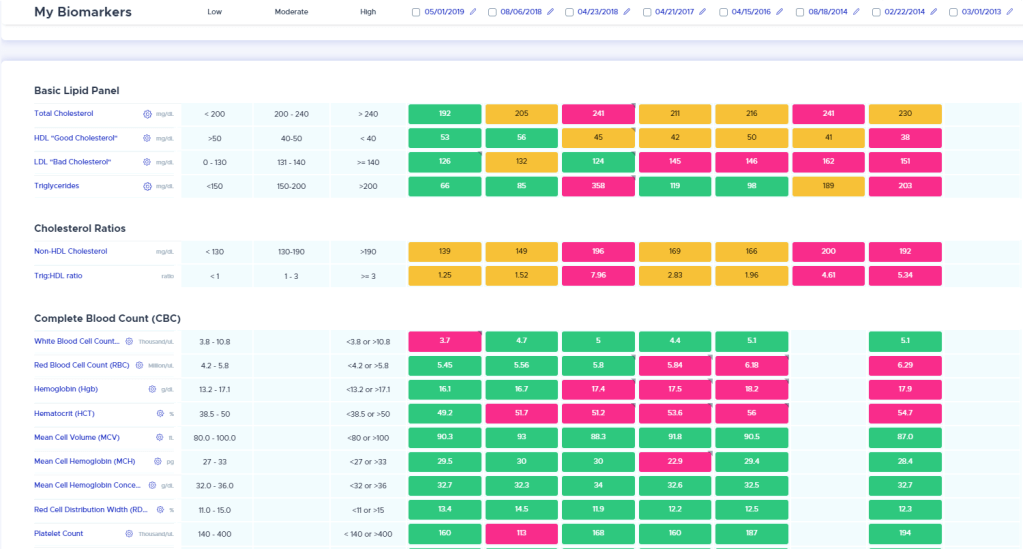Click gear icon next to Platelet Count

click(129, 534)
